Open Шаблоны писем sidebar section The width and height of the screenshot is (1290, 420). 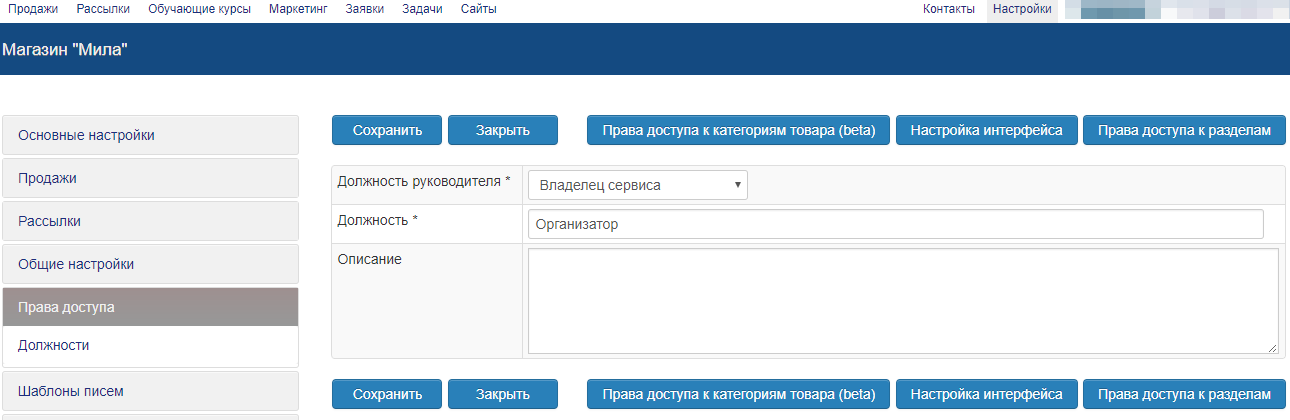[x=151, y=391]
